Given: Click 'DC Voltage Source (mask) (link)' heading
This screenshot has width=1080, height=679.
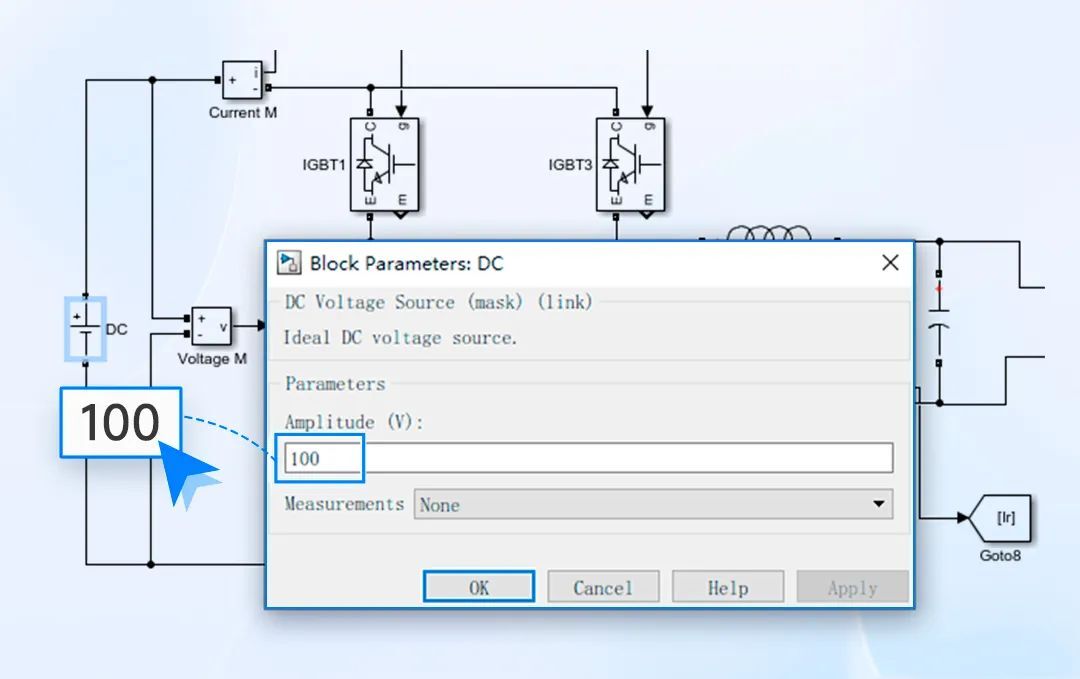Looking at the screenshot, I should [439, 302].
